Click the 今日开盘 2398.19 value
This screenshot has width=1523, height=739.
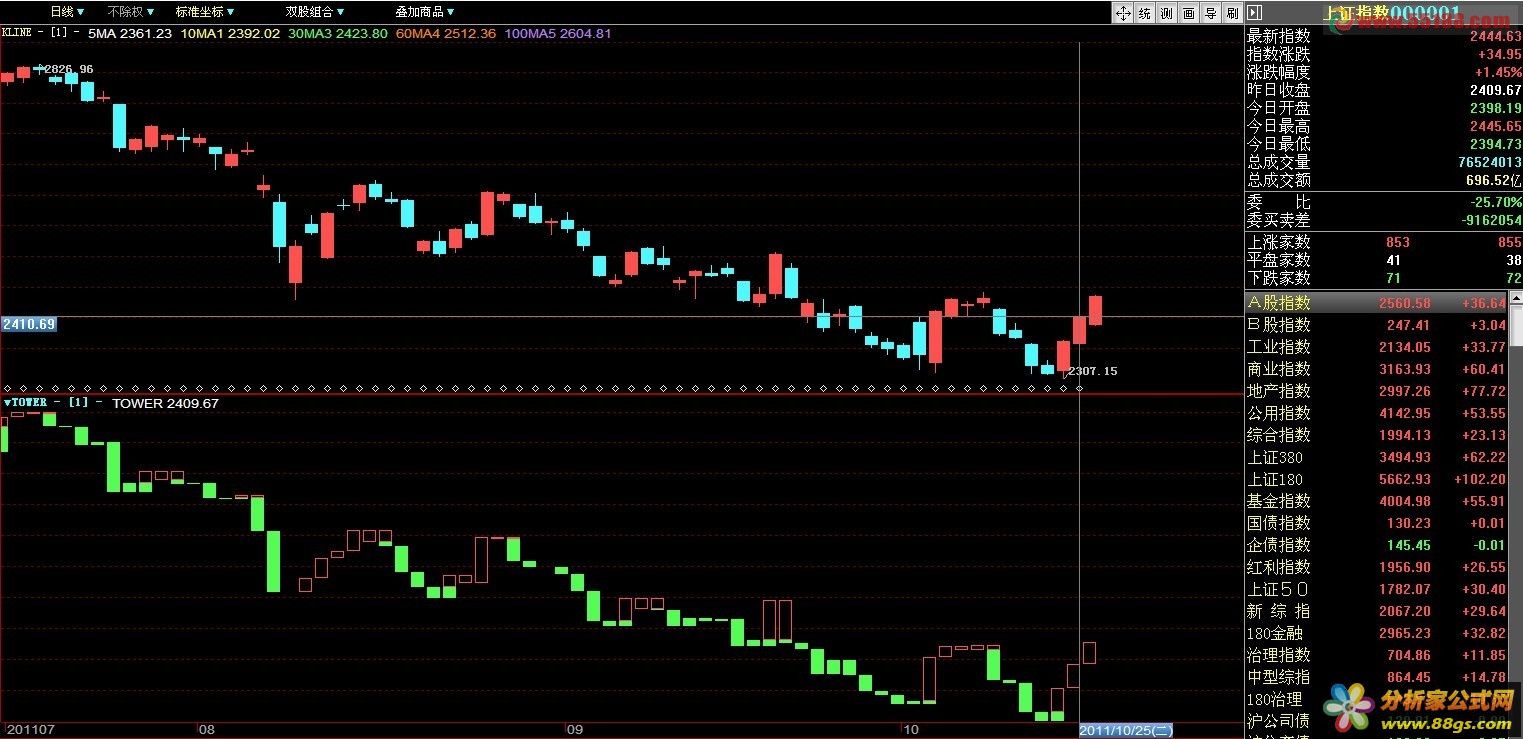[1495, 108]
